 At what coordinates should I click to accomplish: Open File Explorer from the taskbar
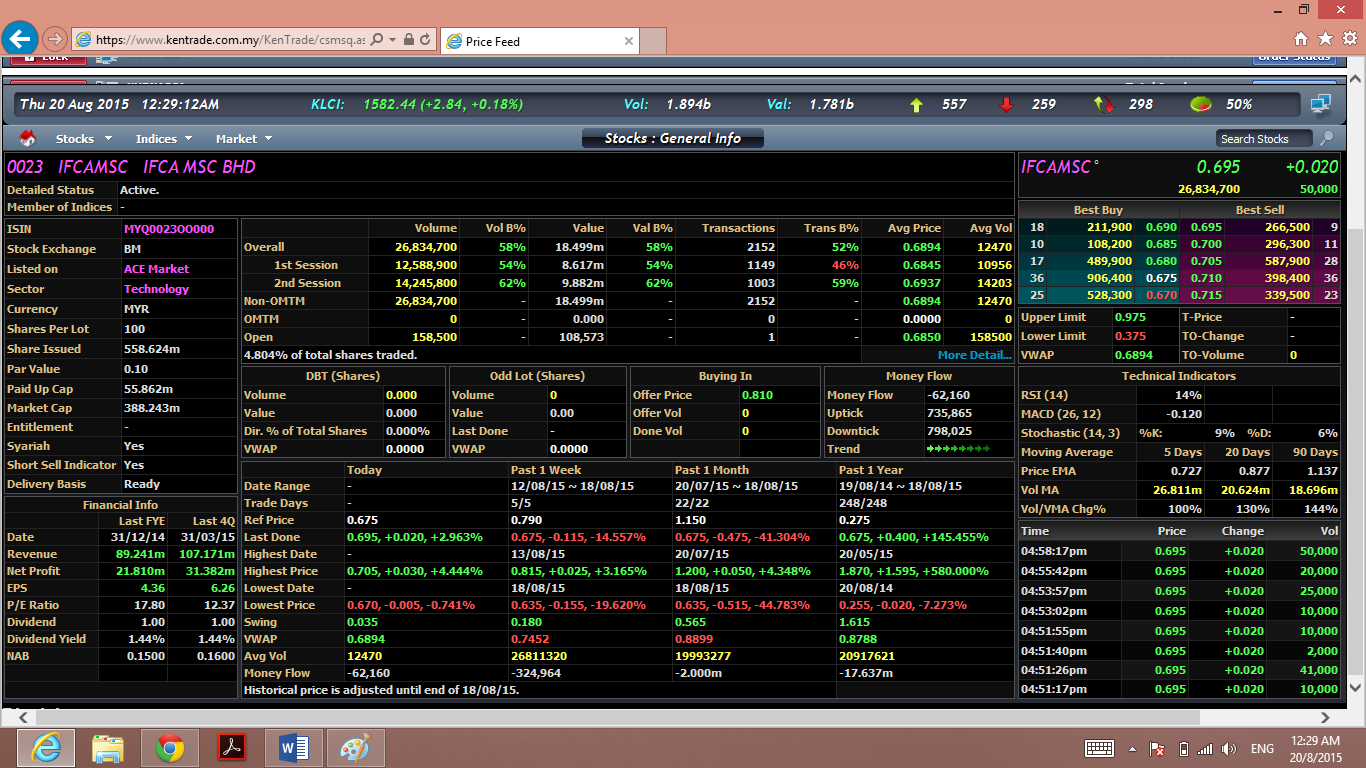pos(107,747)
